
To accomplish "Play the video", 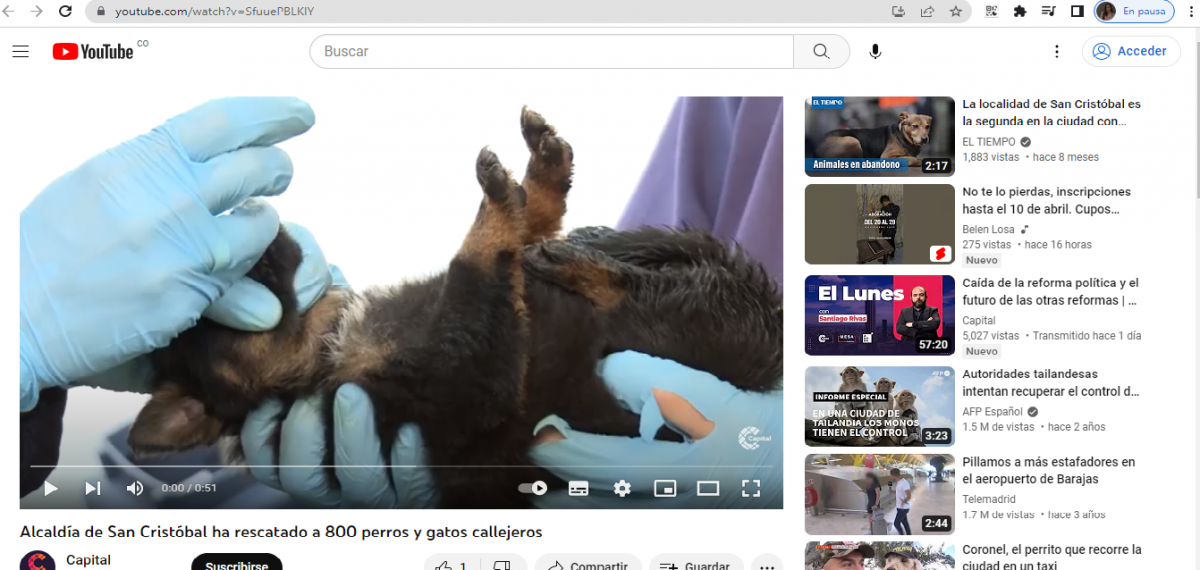I will (50, 488).
